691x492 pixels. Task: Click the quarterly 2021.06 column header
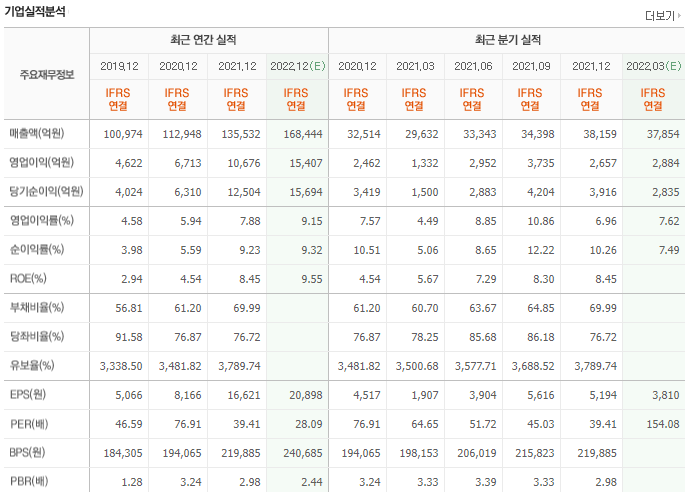click(473, 66)
